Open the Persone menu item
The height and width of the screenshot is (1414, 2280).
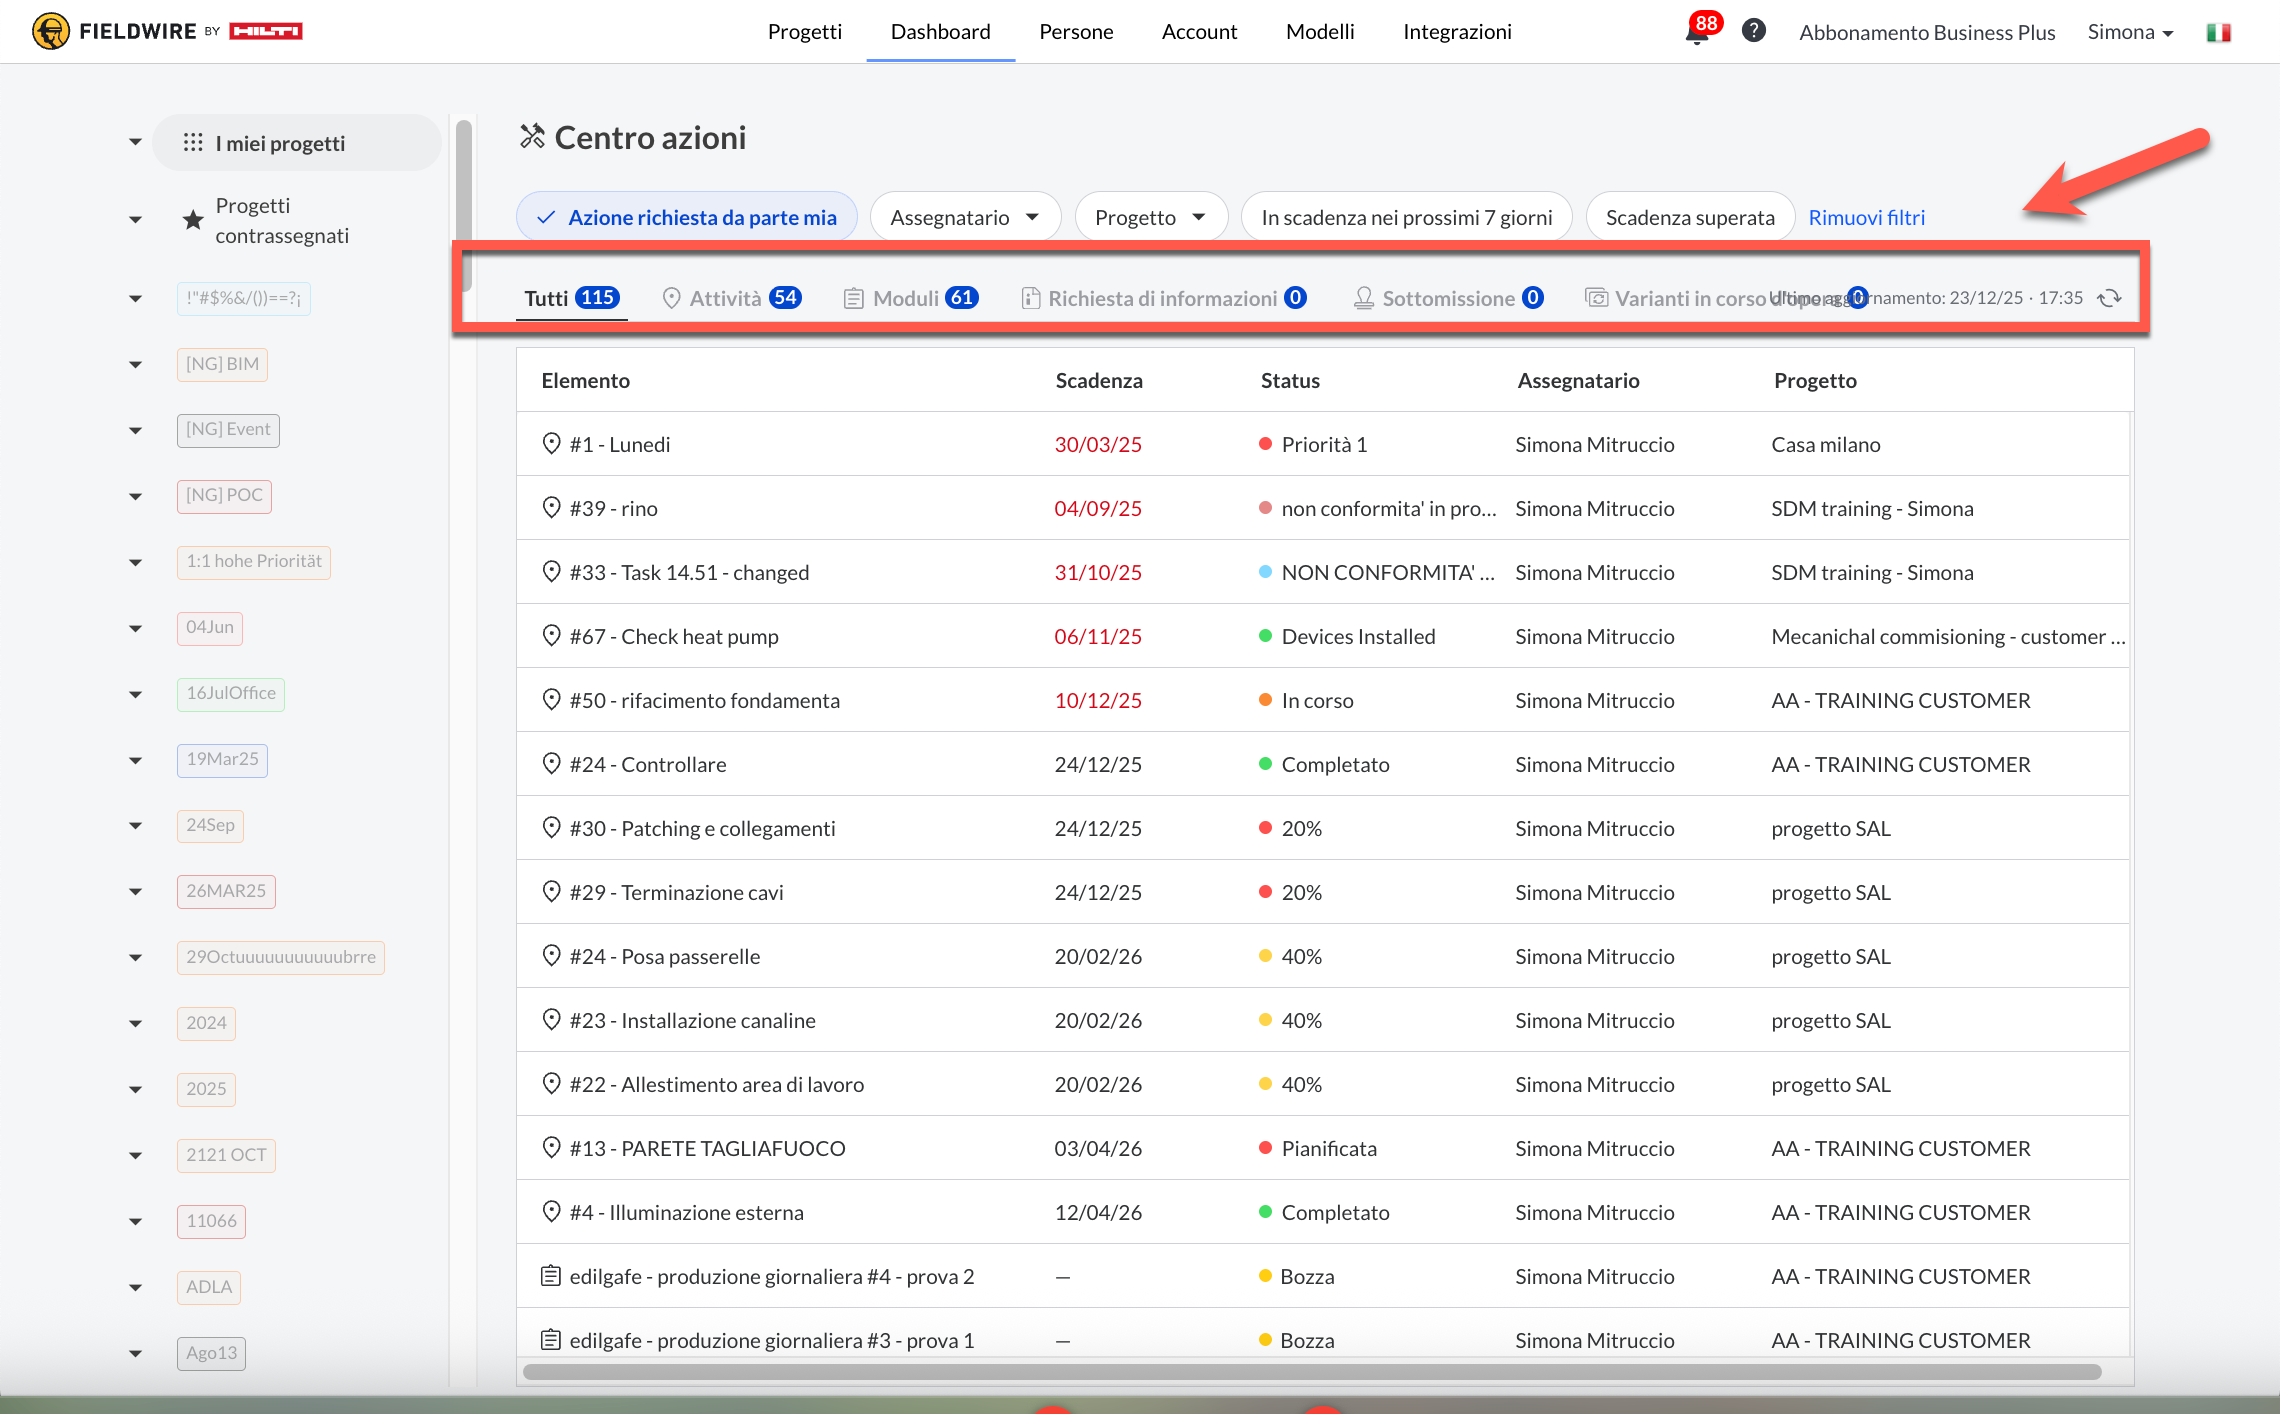(x=1076, y=32)
